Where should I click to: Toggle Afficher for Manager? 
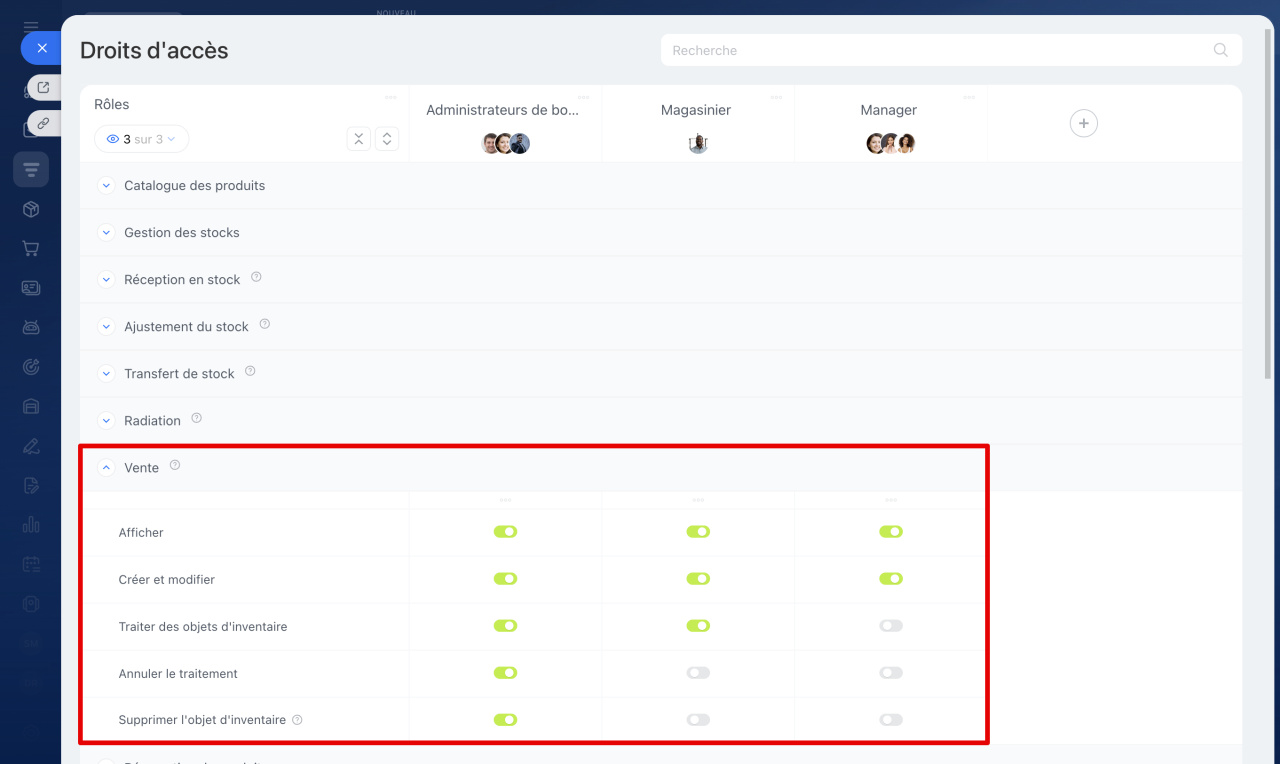point(891,532)
